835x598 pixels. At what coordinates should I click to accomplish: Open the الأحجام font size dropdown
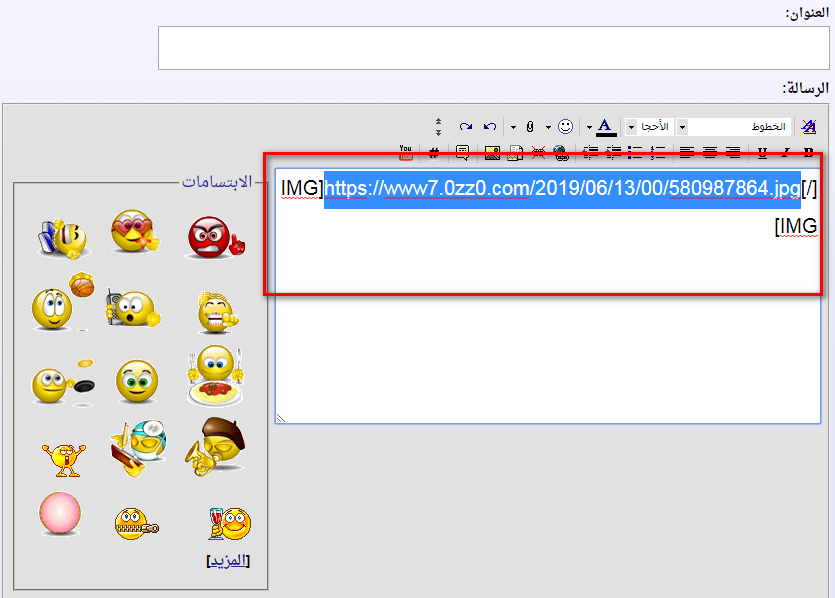pos(650,127)
